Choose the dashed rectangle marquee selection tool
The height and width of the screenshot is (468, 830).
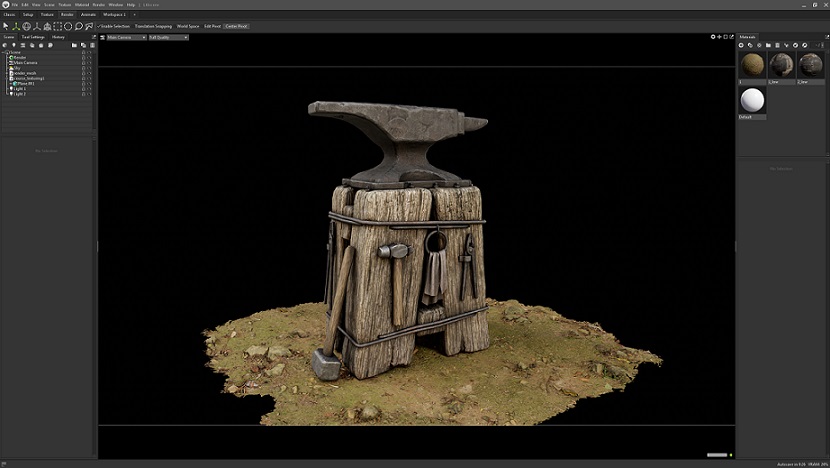(x=58, y=26)
